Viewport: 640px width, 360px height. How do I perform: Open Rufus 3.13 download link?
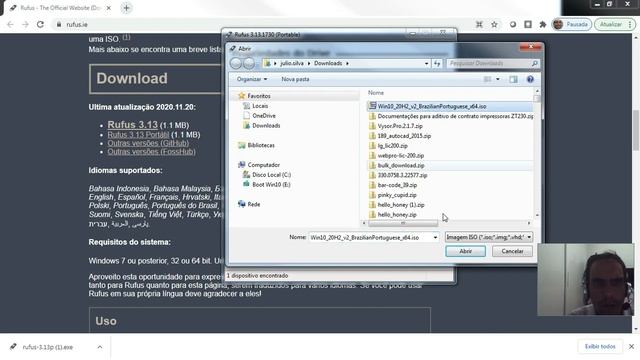click(132, 124)
